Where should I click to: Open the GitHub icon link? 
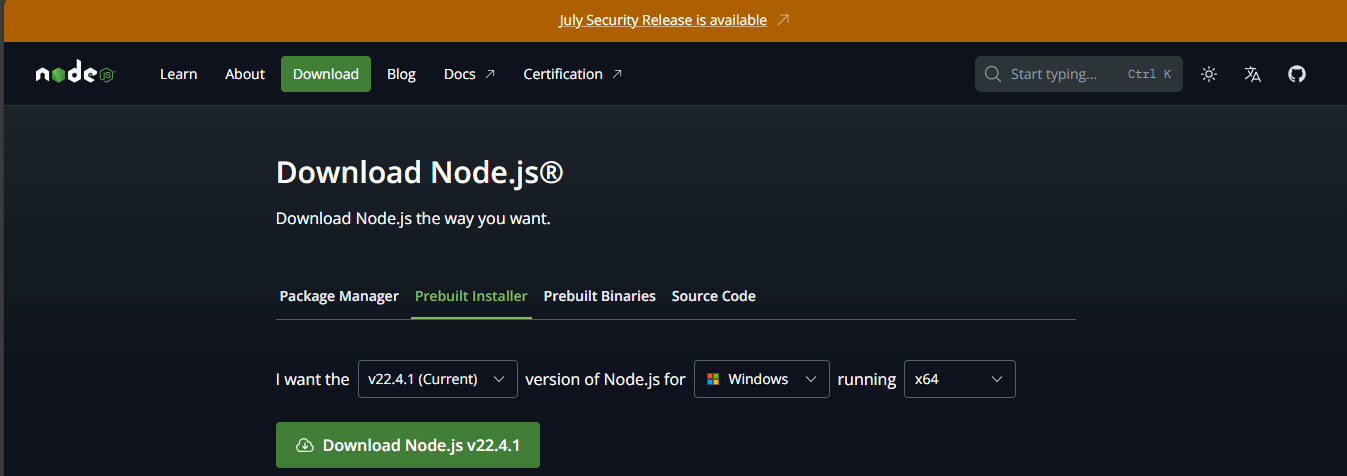[x=1297, y=74]
